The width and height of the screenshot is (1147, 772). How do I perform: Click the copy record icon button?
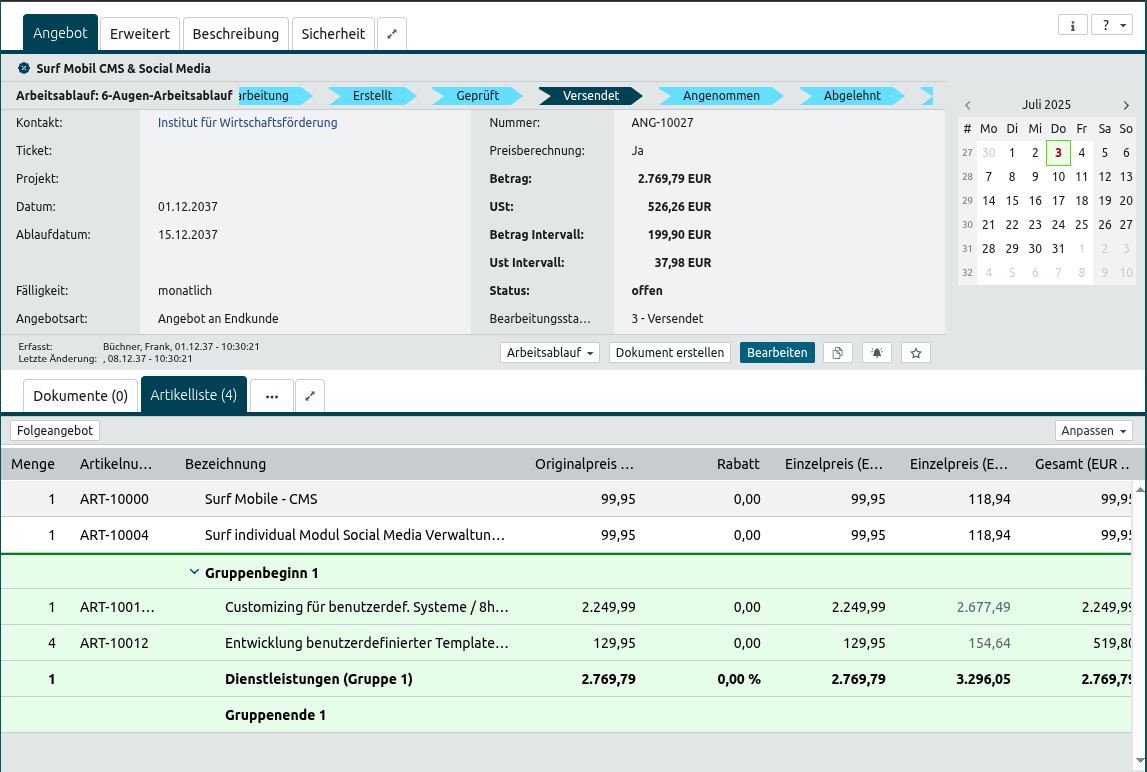pyautogui.click(x=838, y=353)
